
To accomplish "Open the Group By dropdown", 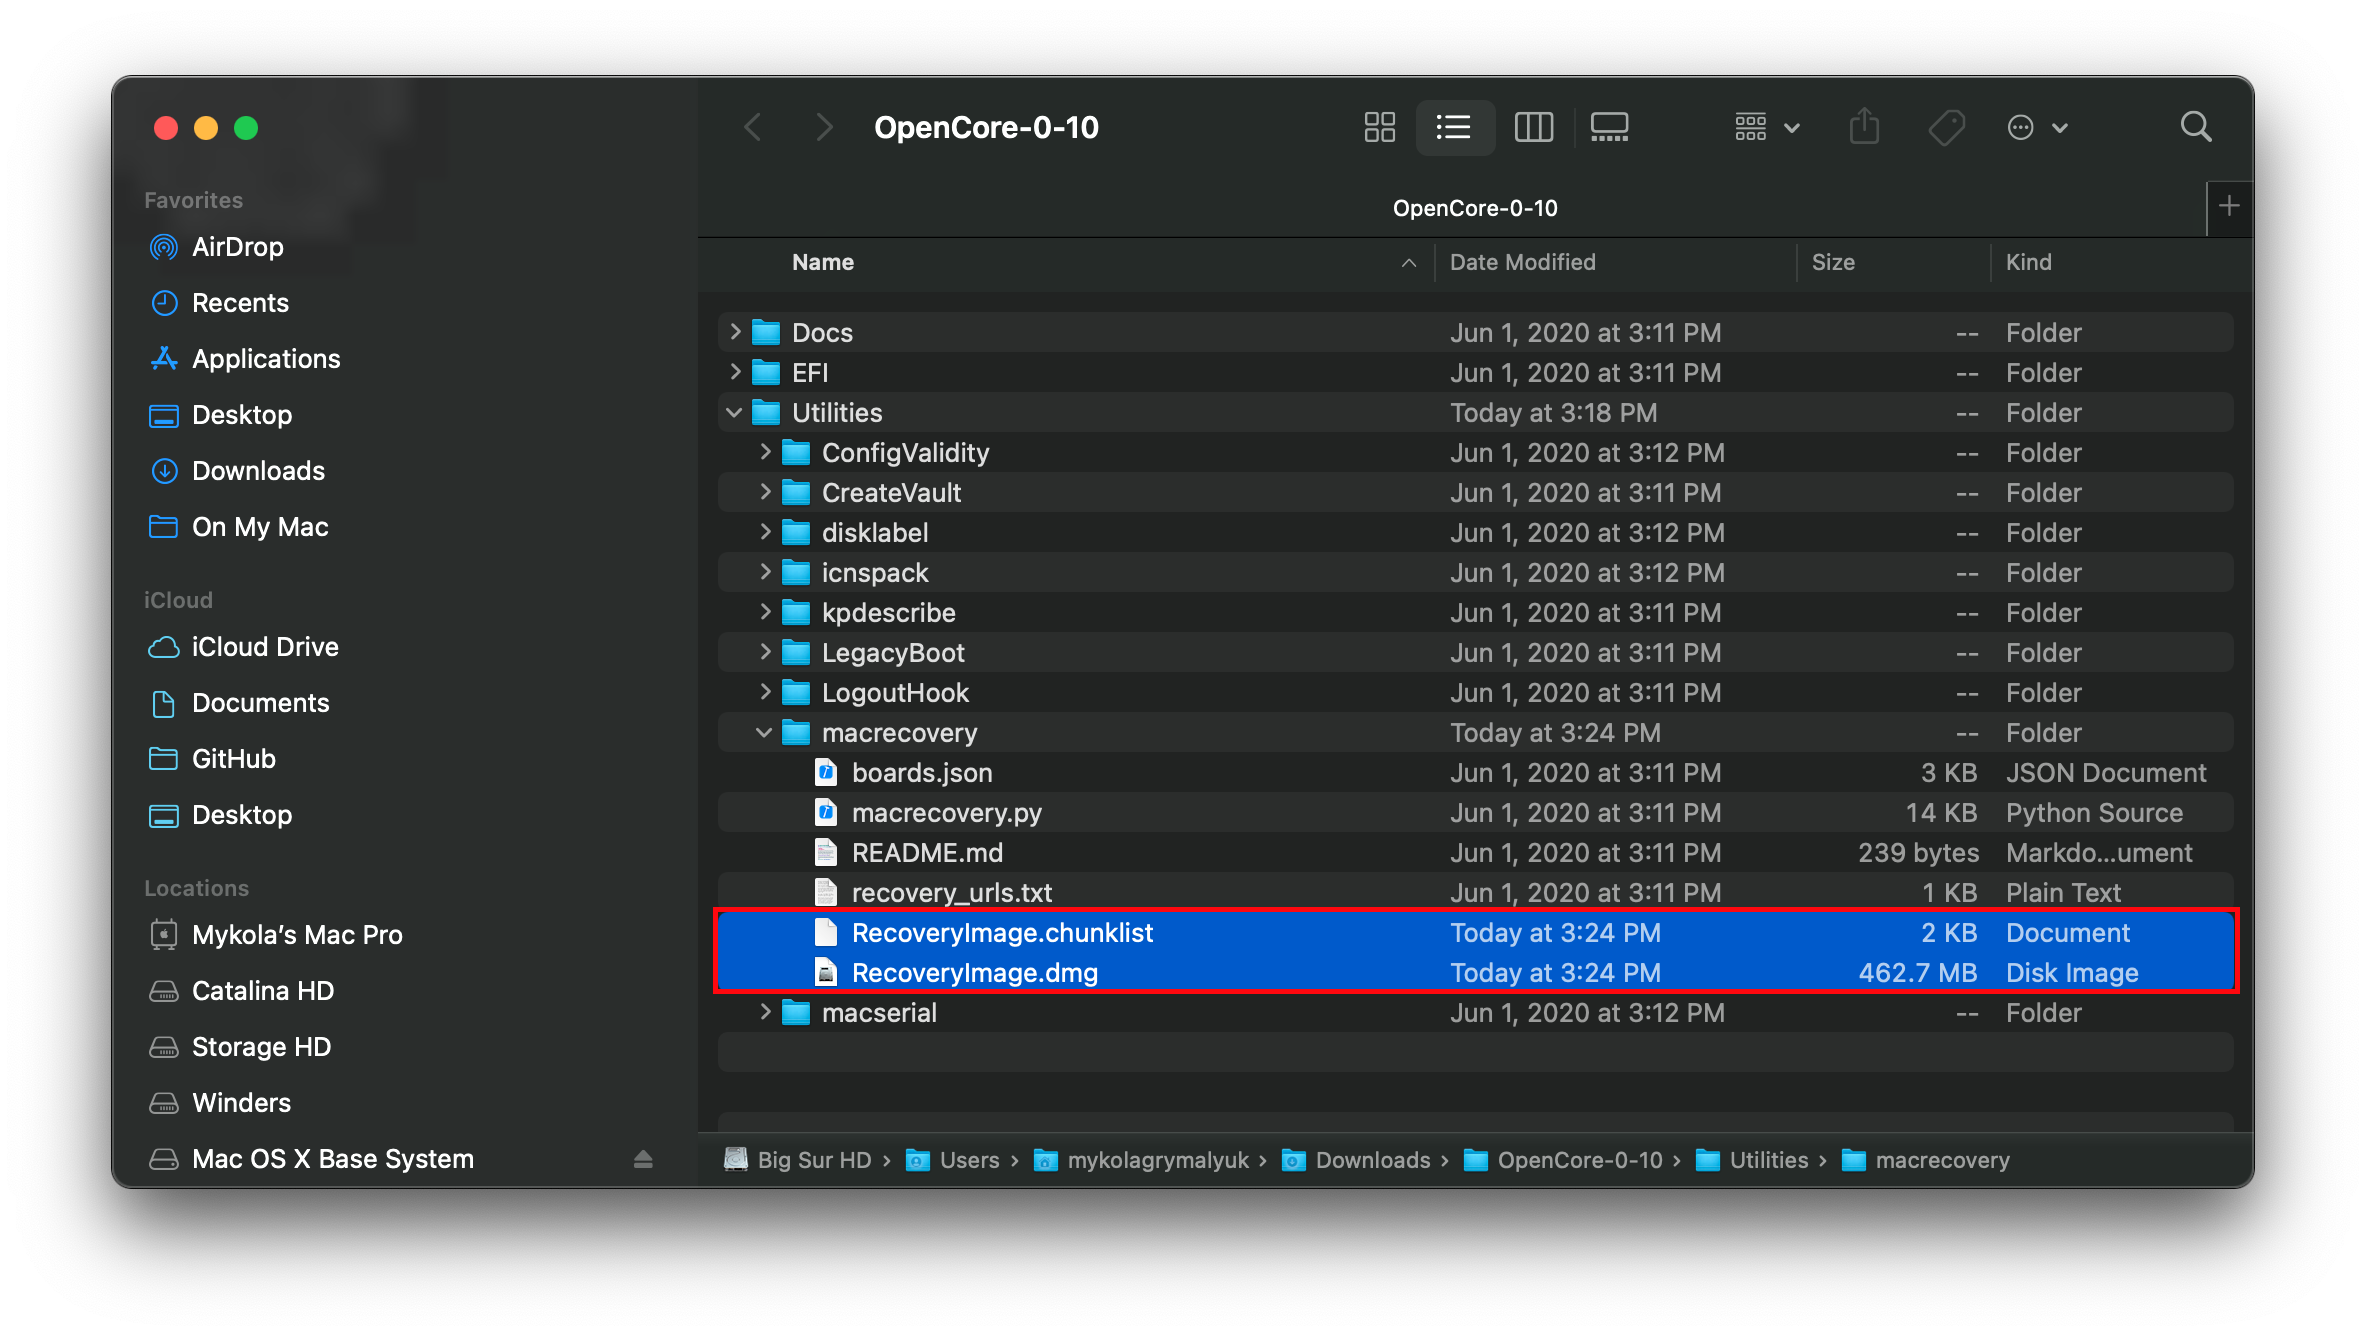I will [1766, 127].
